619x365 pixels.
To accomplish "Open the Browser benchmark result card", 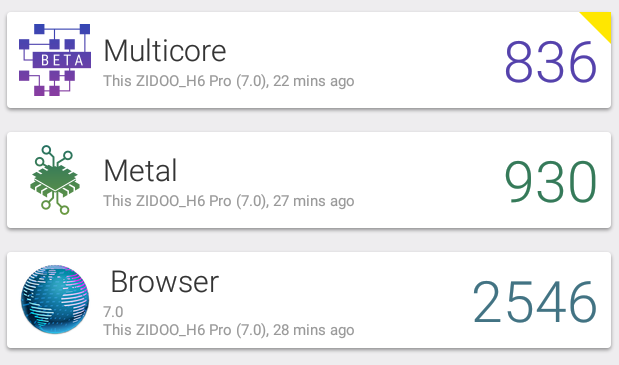I will click(x=309, y=300).
